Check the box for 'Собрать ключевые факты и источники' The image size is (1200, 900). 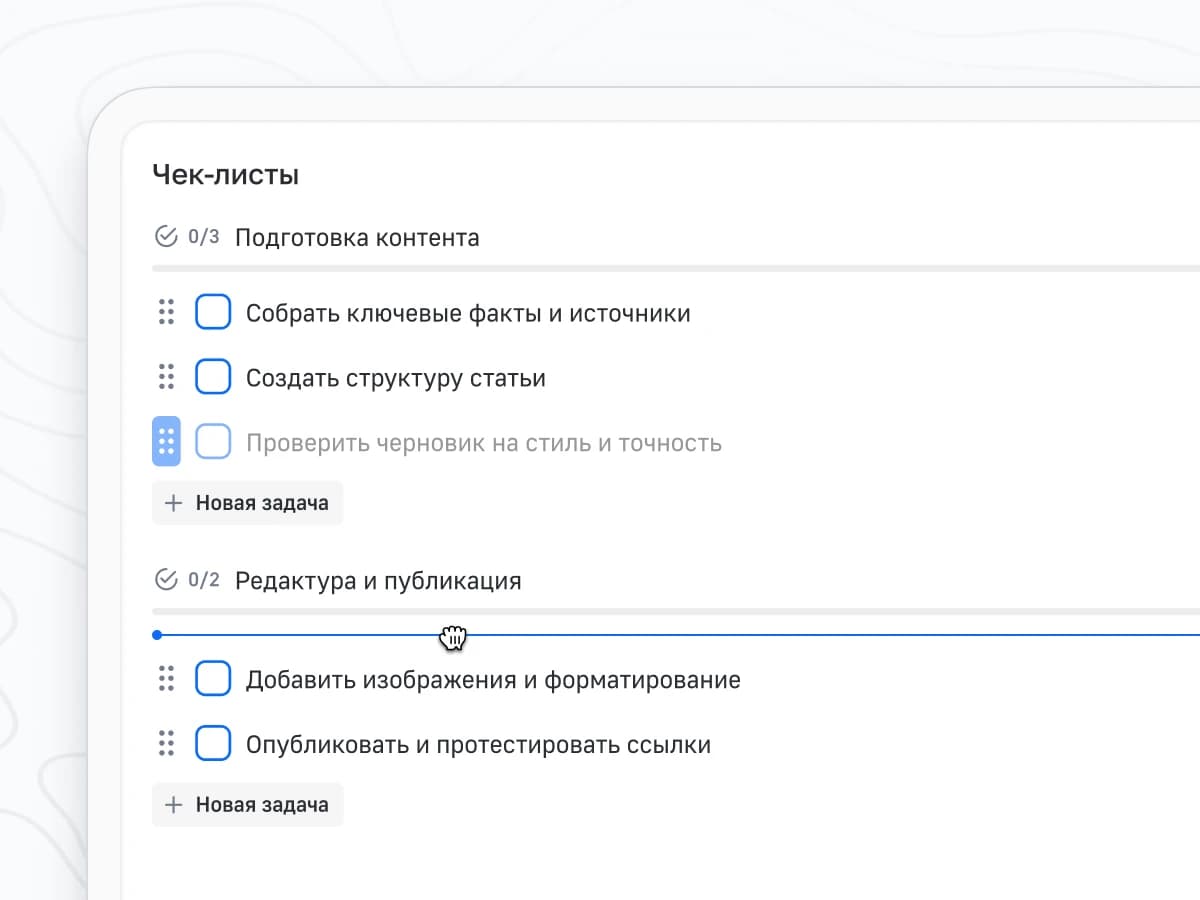pos(213,312)
